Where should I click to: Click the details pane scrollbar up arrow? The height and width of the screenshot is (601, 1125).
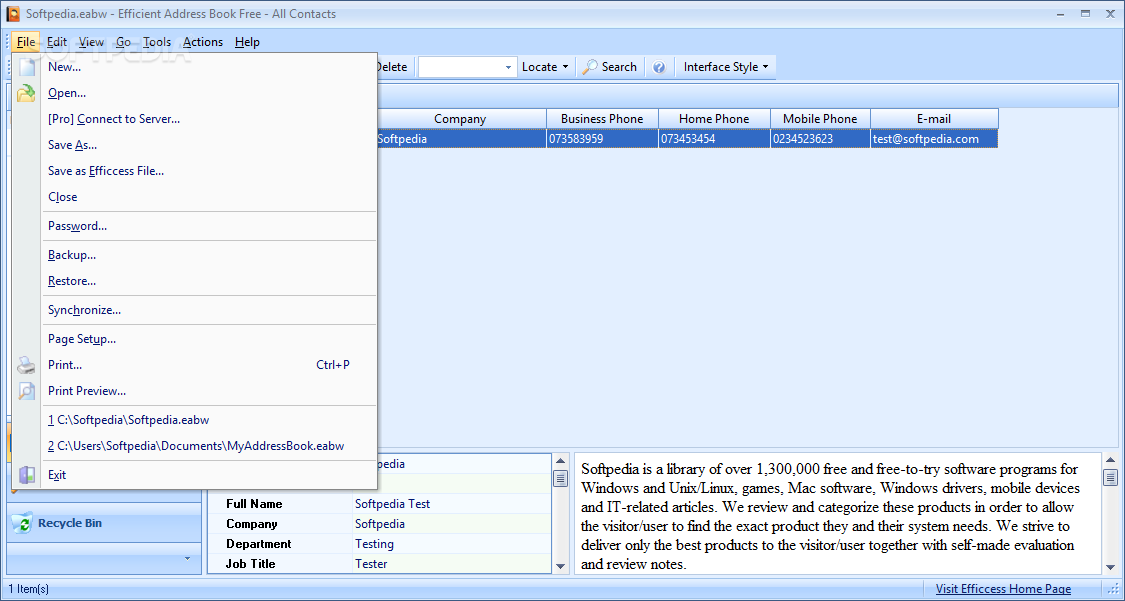[x=561, y=460]
